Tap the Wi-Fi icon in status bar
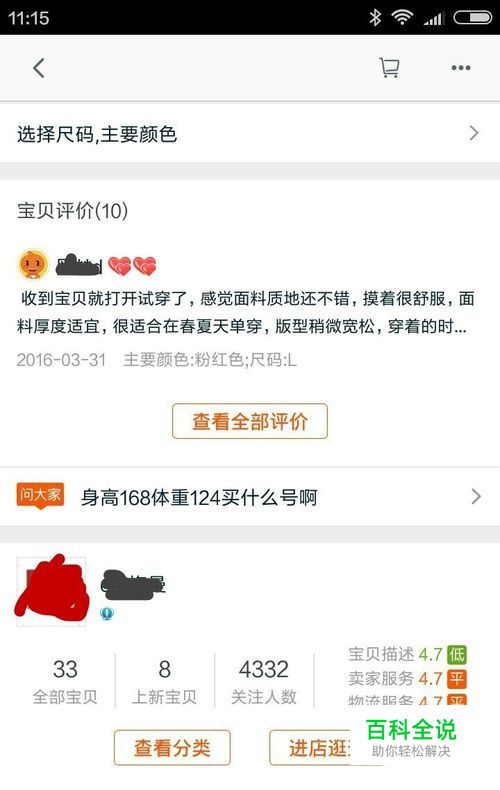500x790 pixels. 402,18
